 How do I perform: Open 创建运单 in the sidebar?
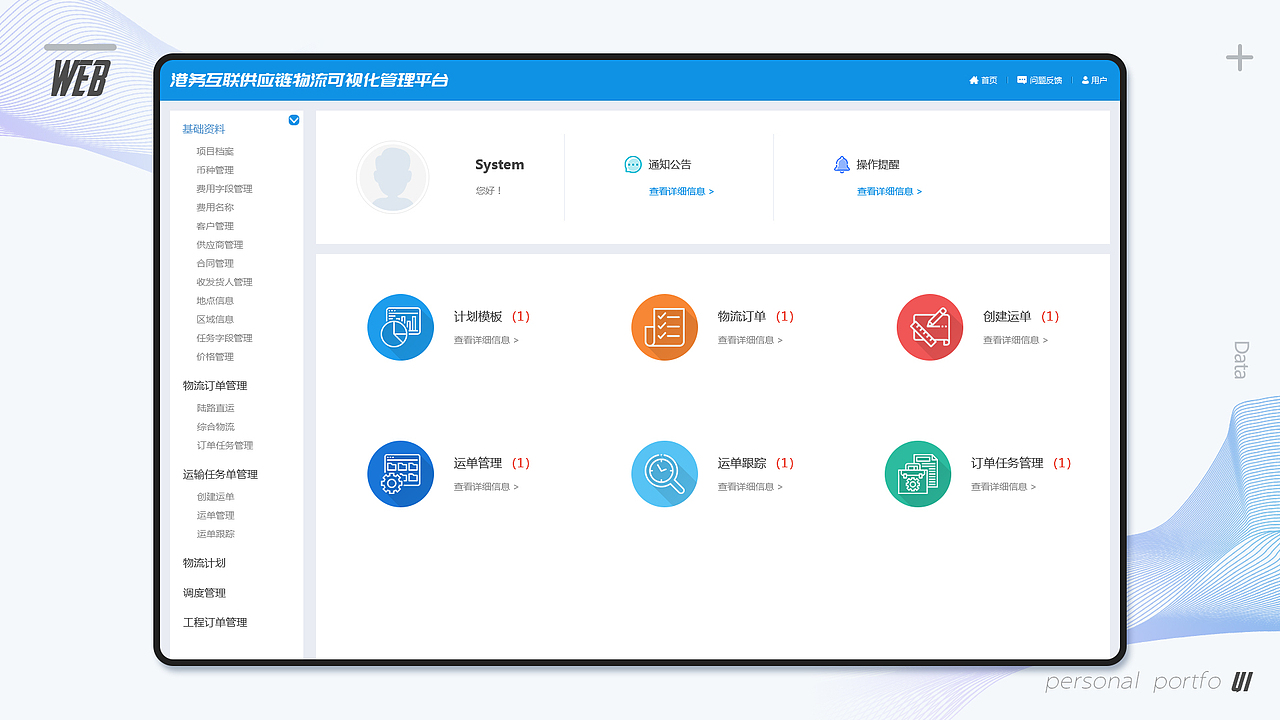pyautogui.click(x=215, y=497)
